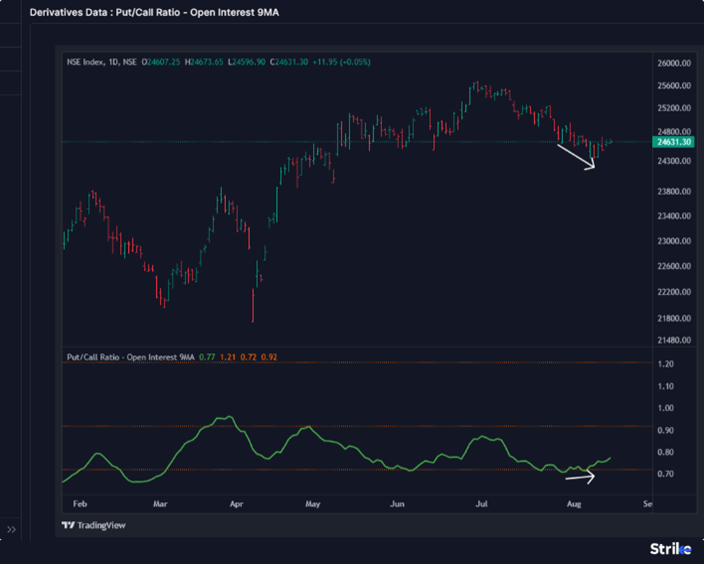
Task: Open the Put/Call Ratio indicator legend
Action: 130,356
